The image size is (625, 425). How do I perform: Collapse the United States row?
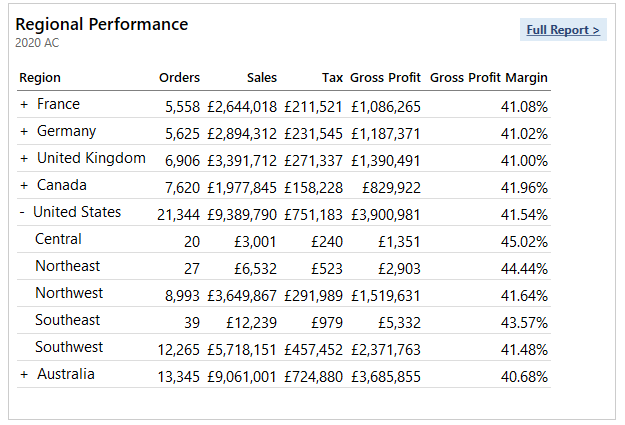(x=23, y=212)
